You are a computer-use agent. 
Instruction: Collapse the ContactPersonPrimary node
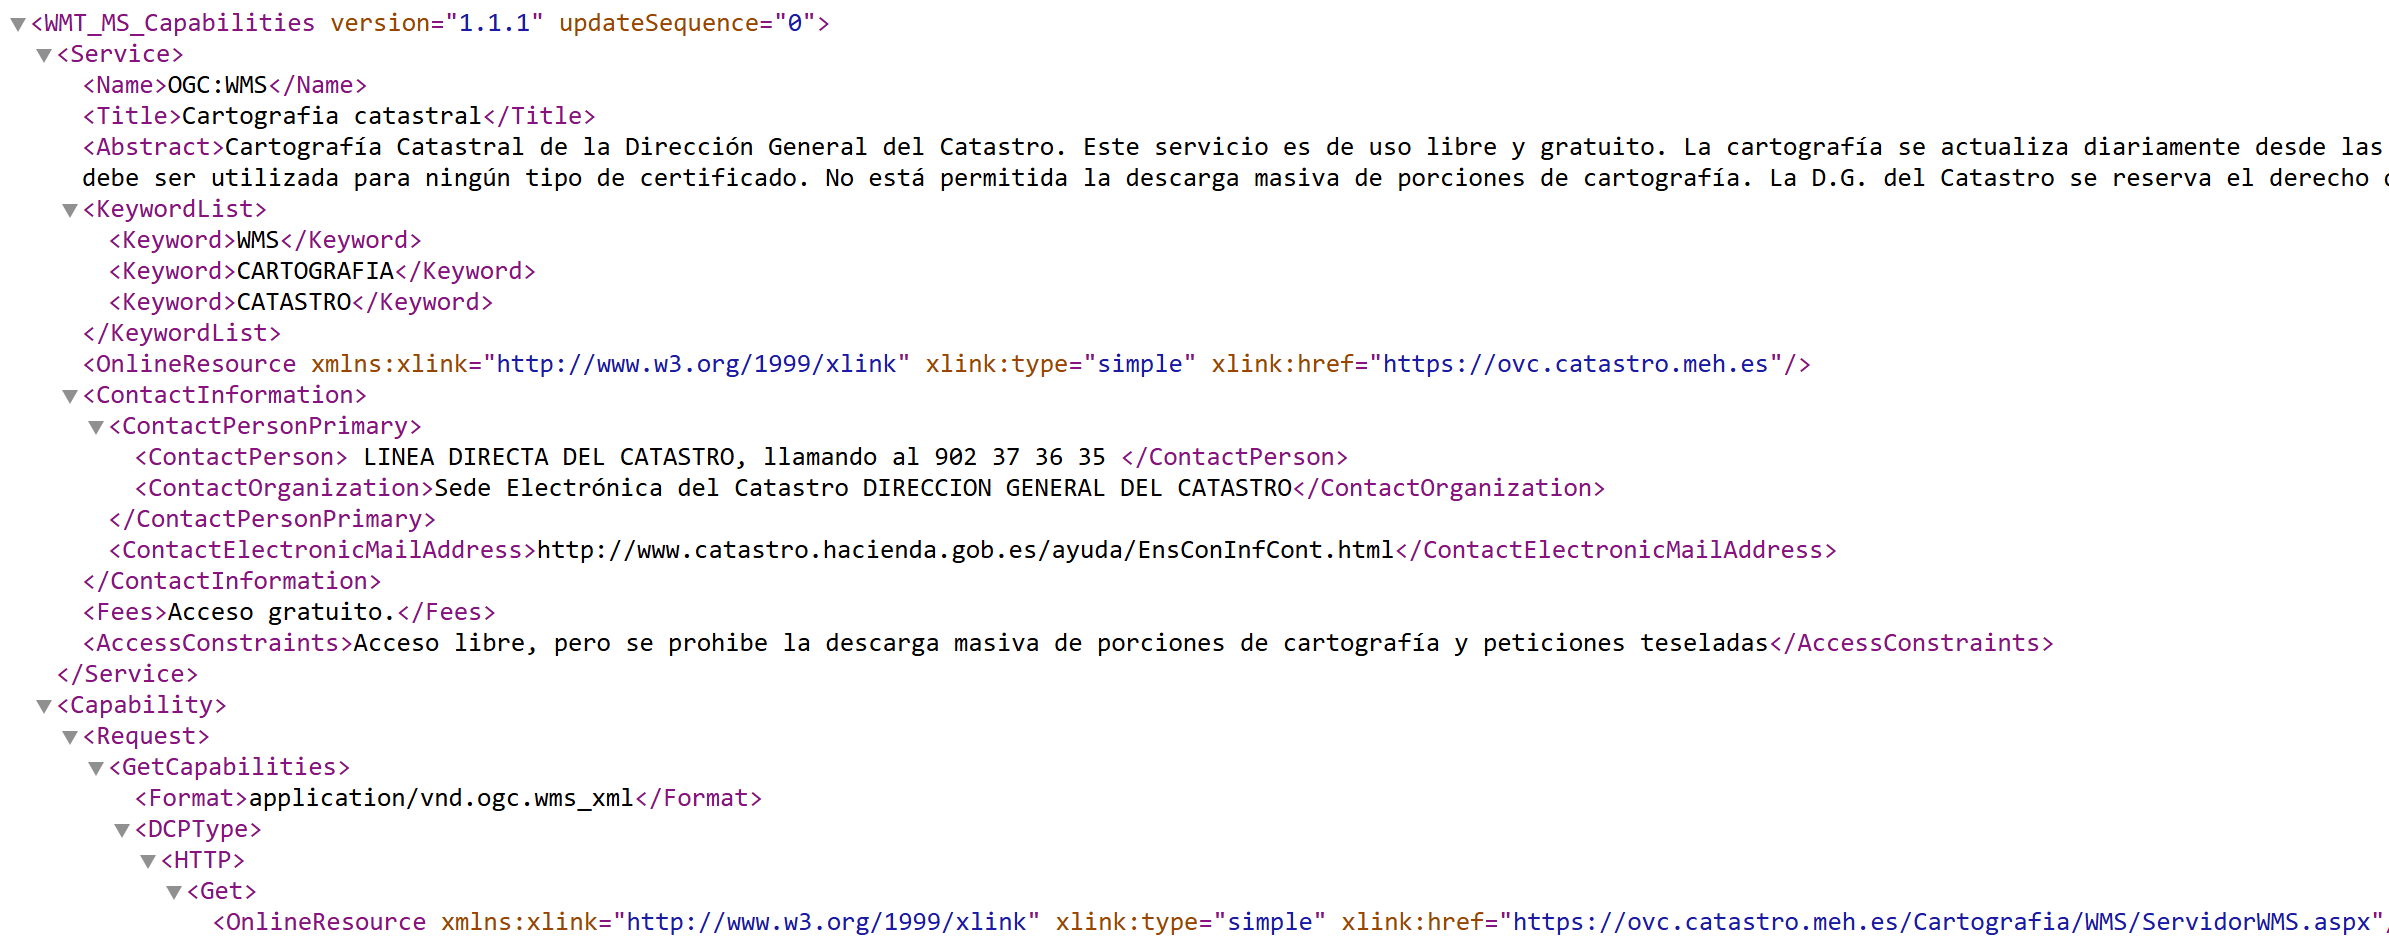point(96,427)
